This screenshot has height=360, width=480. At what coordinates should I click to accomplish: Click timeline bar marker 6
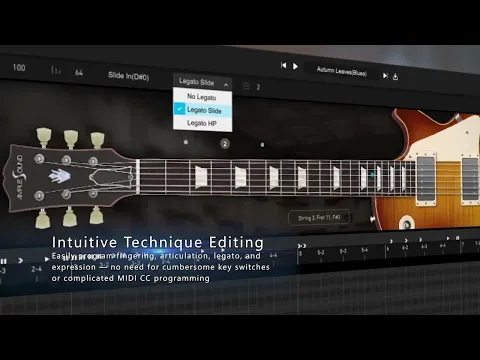pos(387,249)
